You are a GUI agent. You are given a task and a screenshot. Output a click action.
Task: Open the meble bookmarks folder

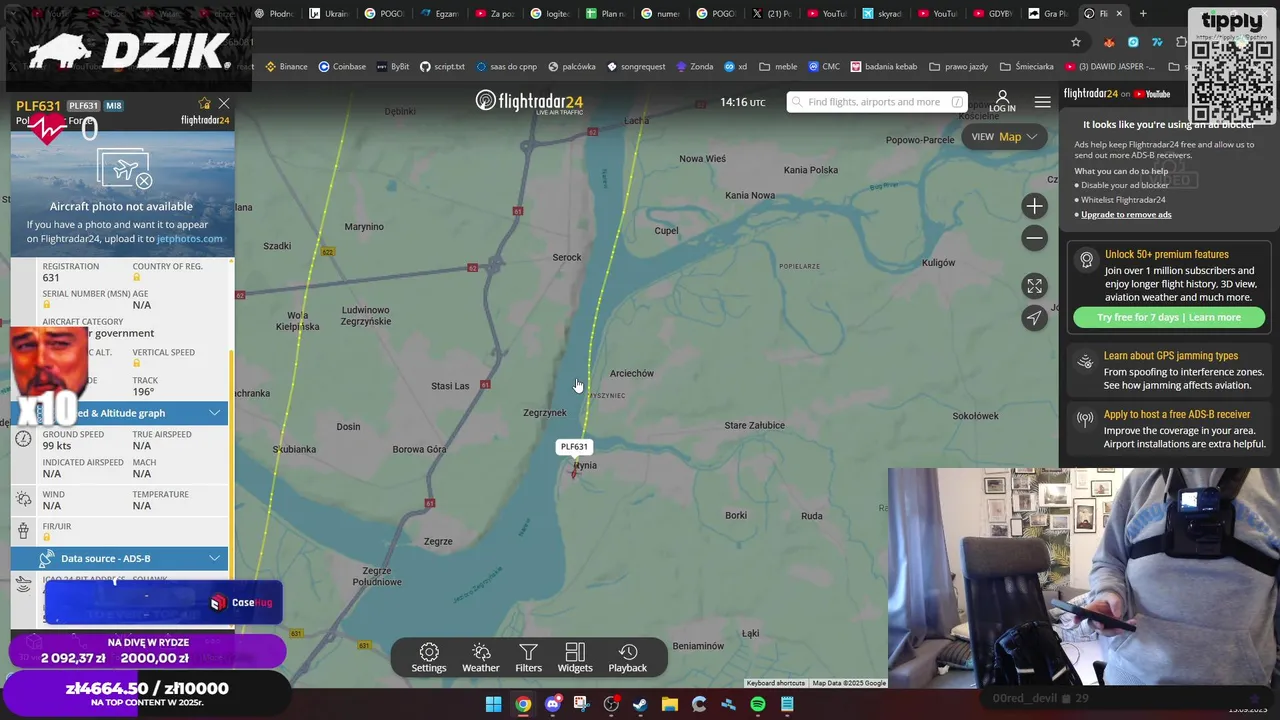(778, 67)
